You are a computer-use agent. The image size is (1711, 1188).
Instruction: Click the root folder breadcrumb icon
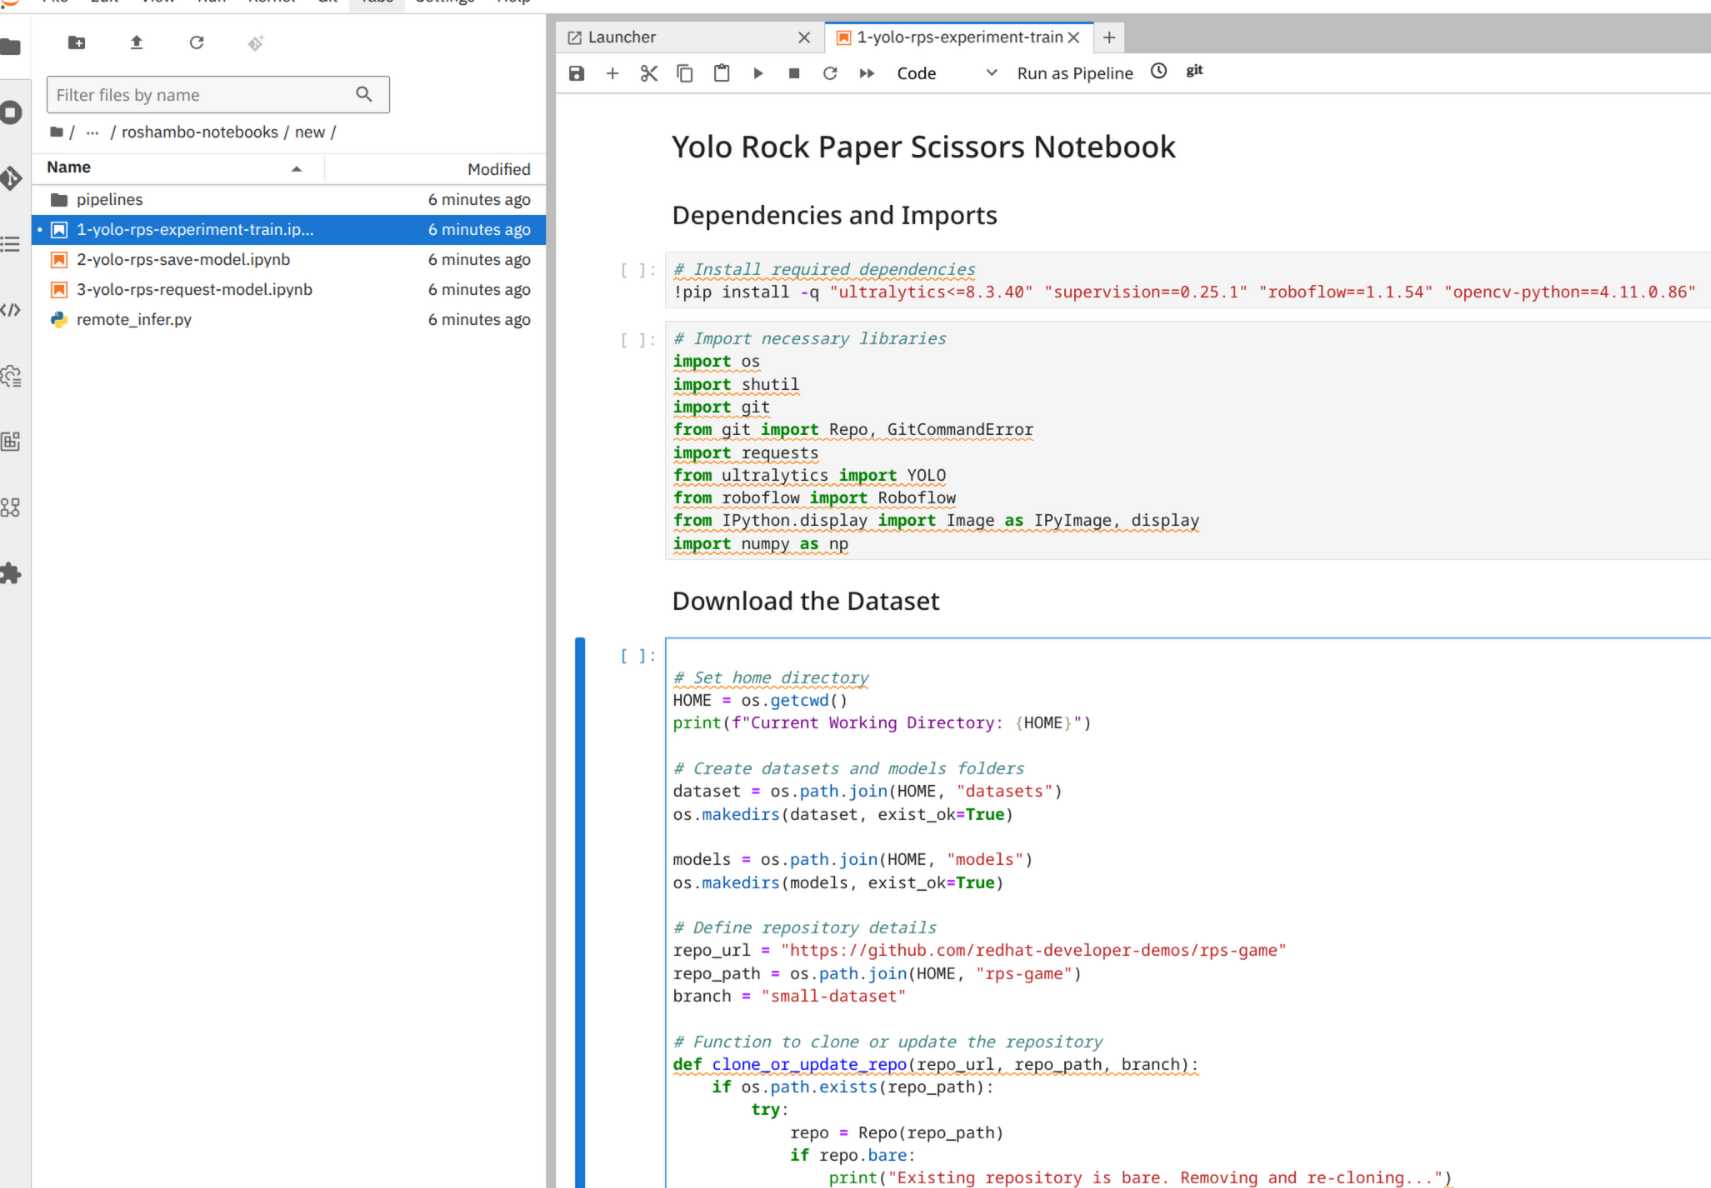click(x=57, y=132)
